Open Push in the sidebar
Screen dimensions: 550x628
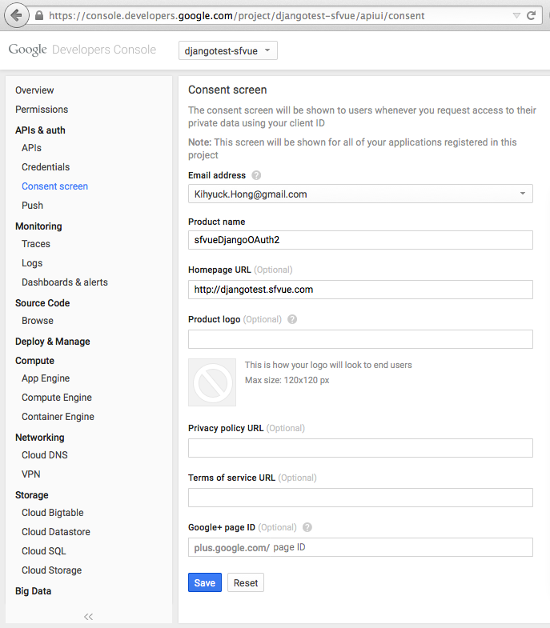click(x=32, y=205)
